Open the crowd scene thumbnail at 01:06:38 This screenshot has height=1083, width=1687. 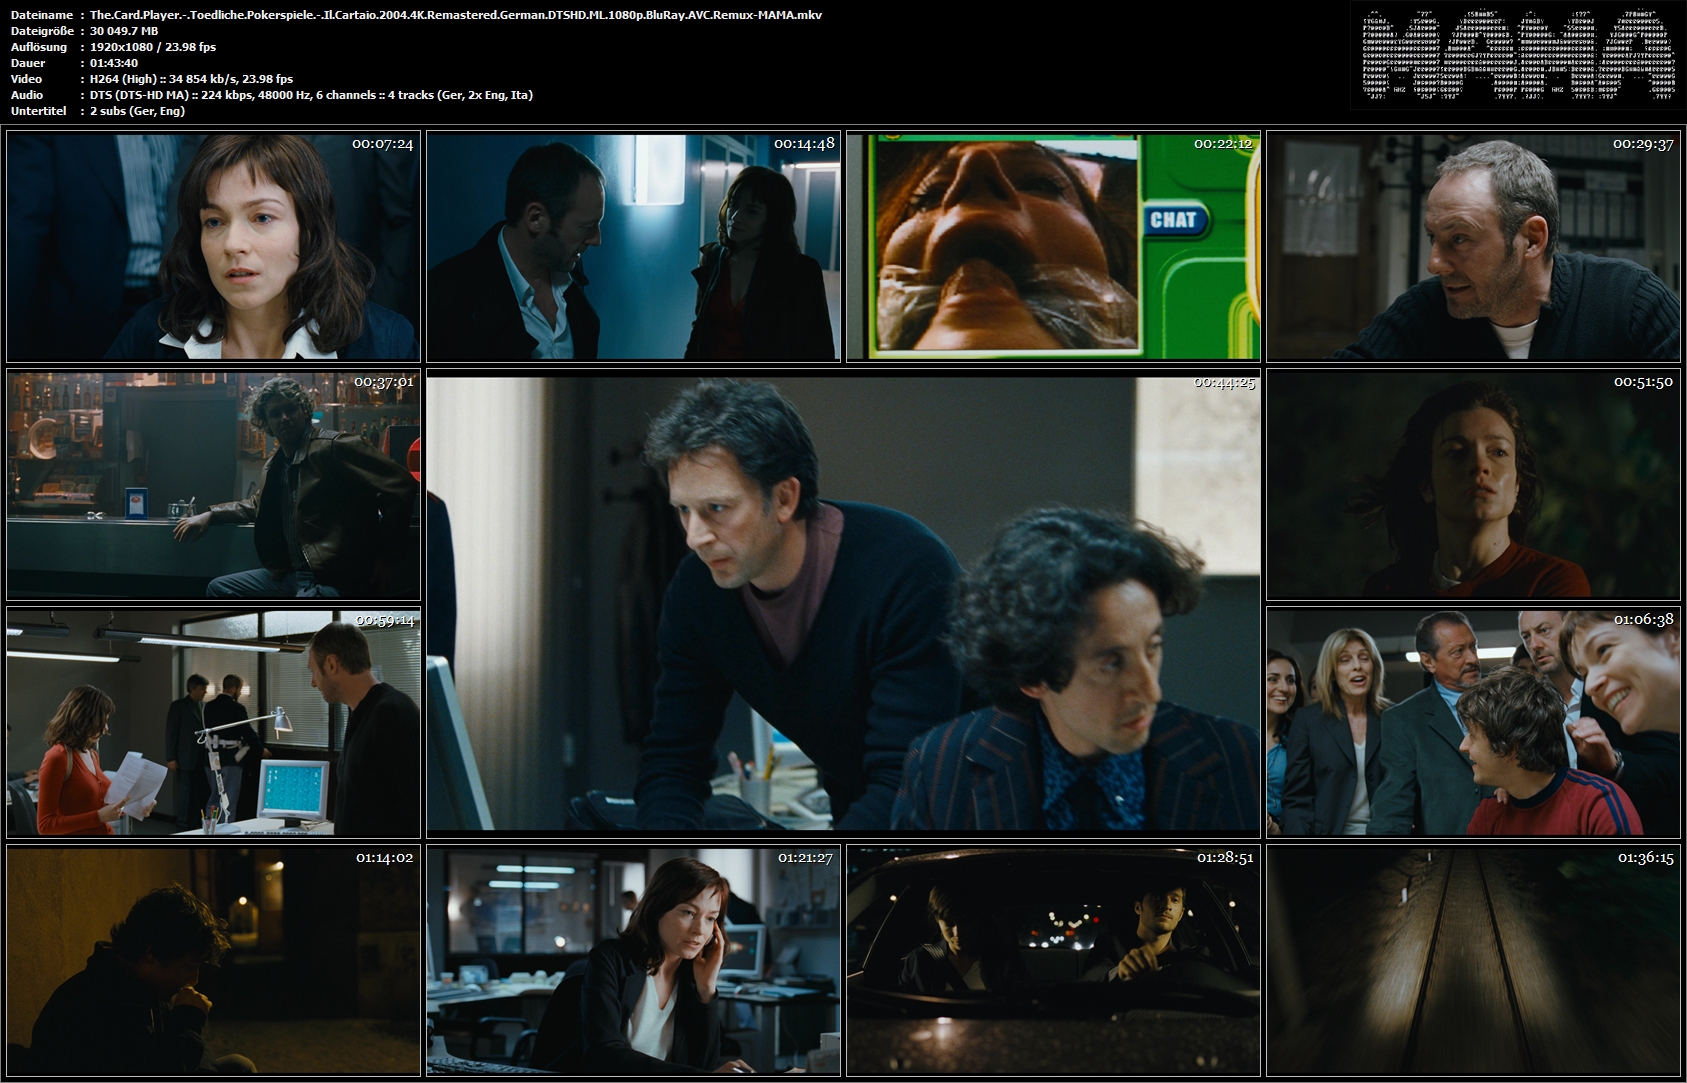[x=1473, y=722]
